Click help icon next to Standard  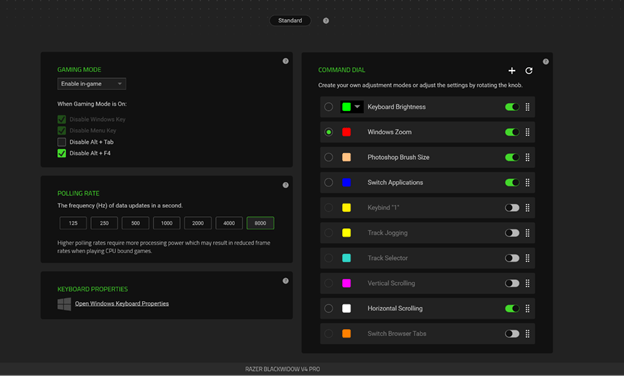click(326, 21)
